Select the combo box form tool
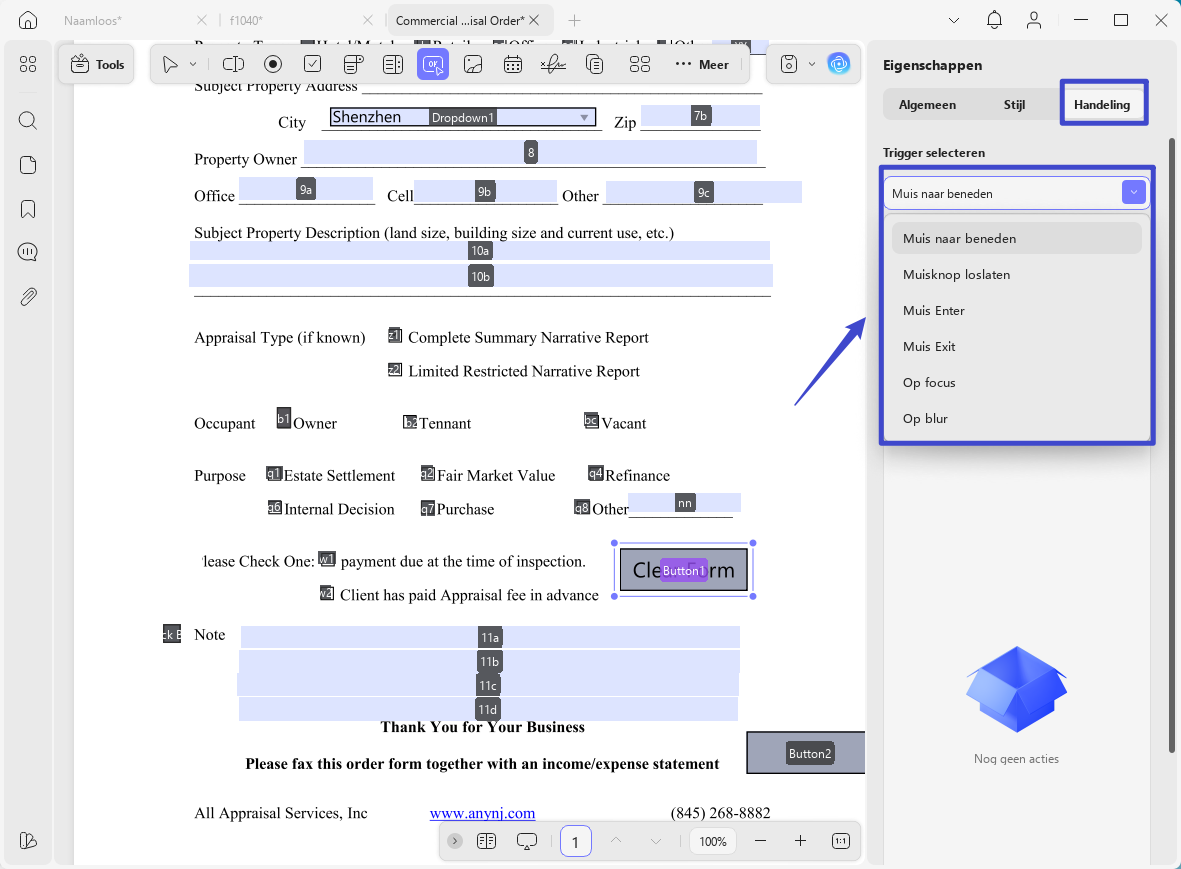1181x869 pixels. point(353,65)
